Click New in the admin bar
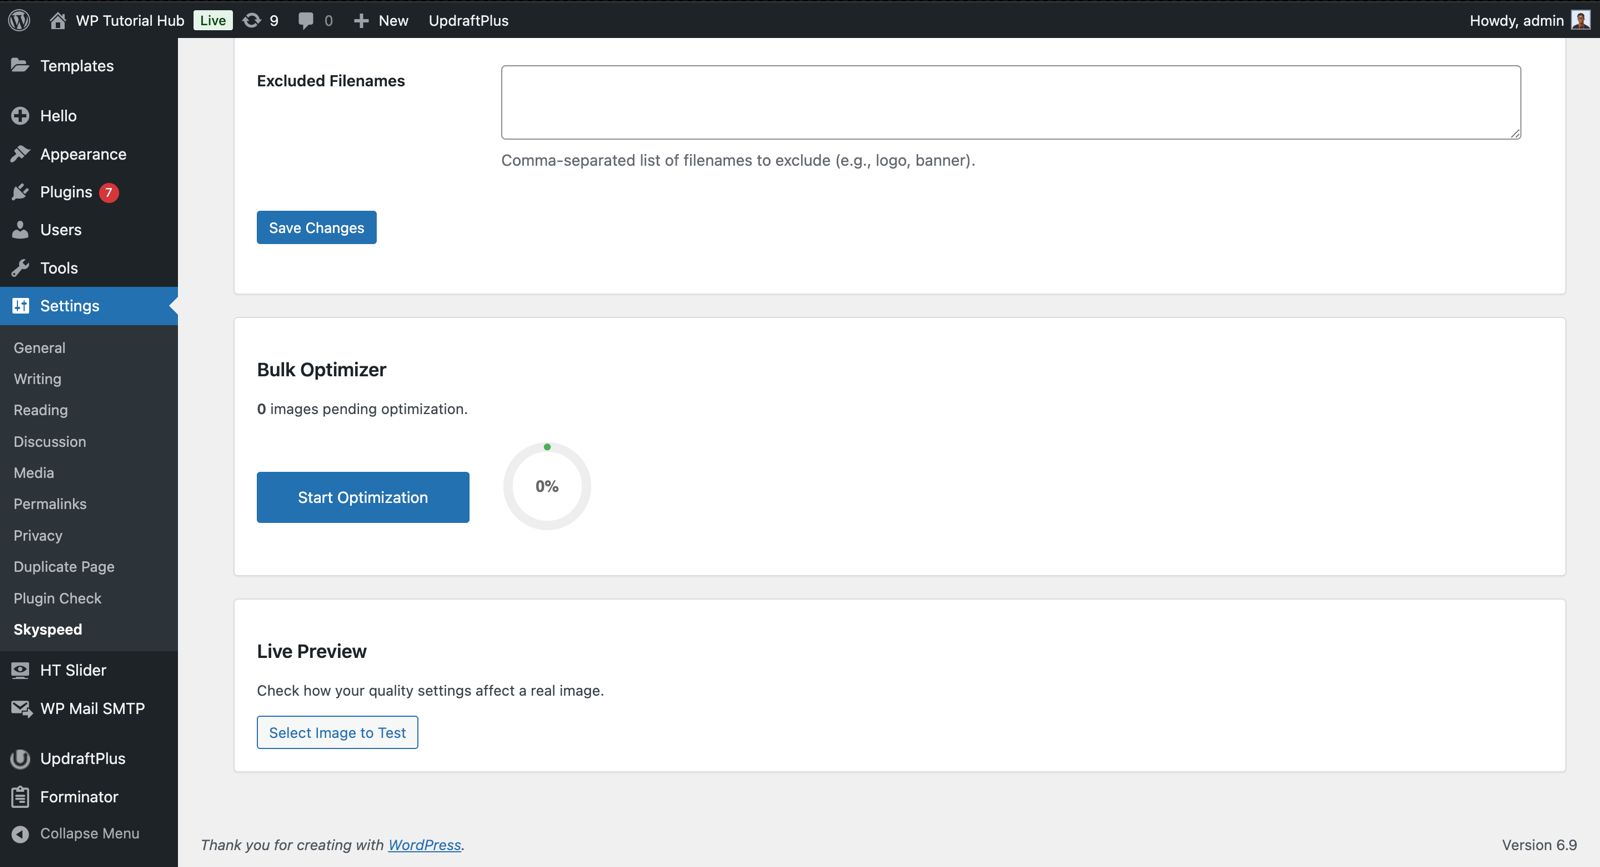The image size is (1600, 867). point(393,20)
